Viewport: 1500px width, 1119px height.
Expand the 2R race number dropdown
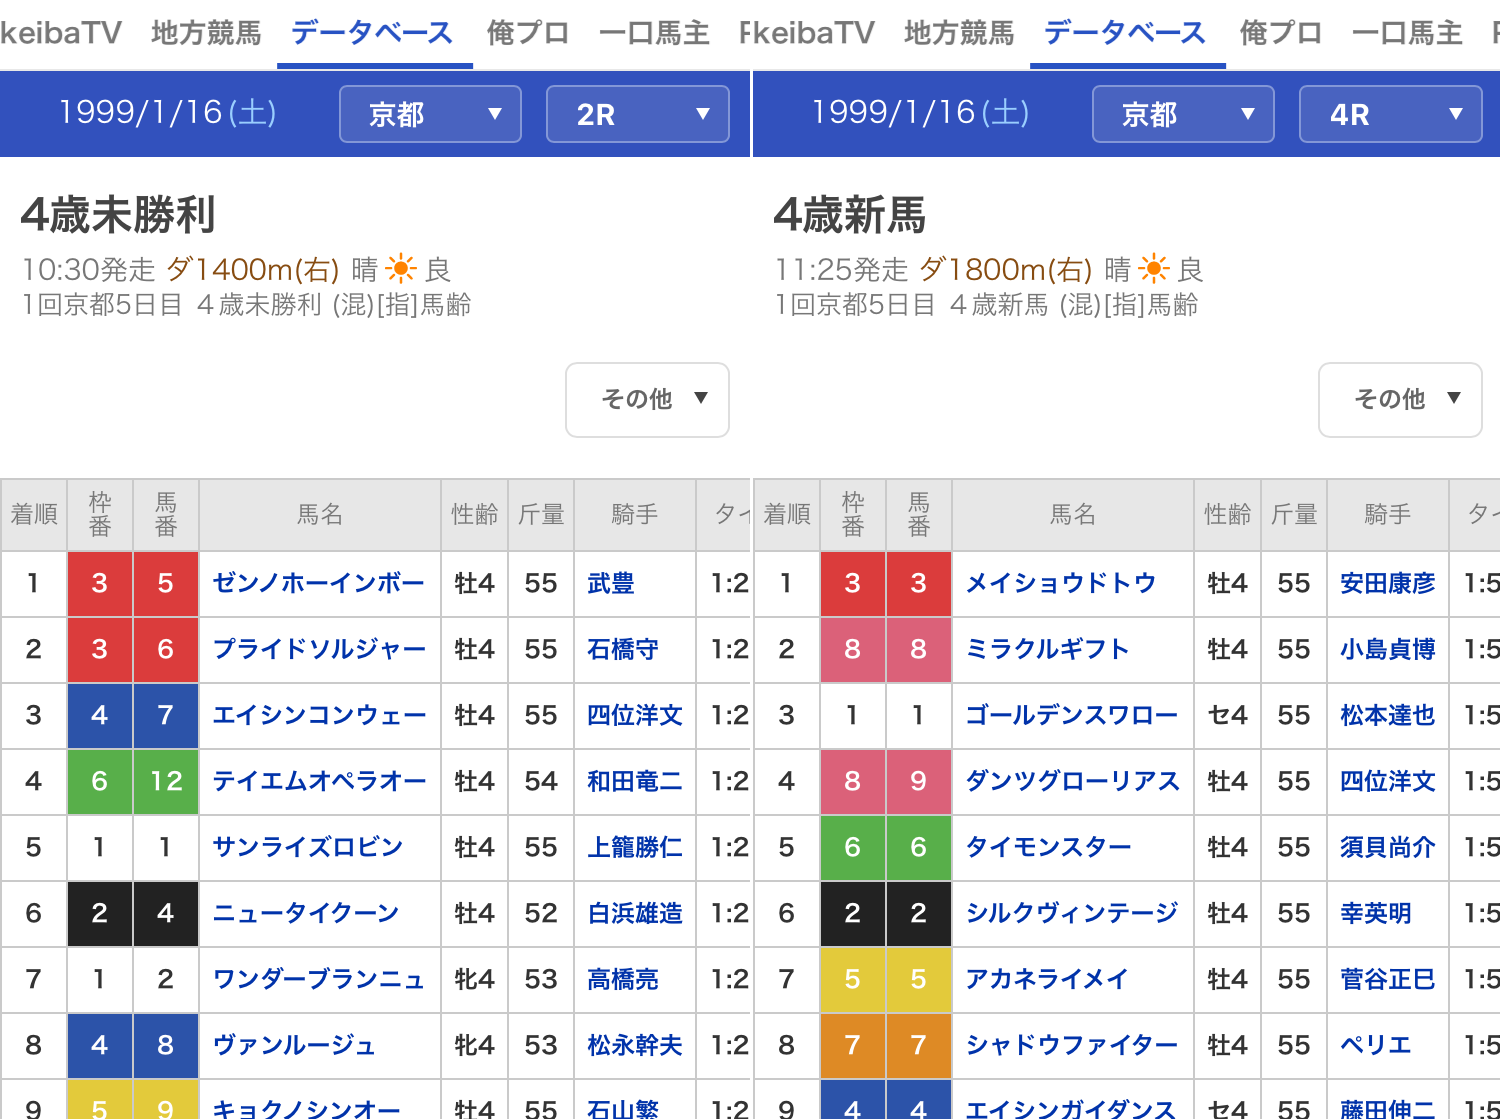637,114
